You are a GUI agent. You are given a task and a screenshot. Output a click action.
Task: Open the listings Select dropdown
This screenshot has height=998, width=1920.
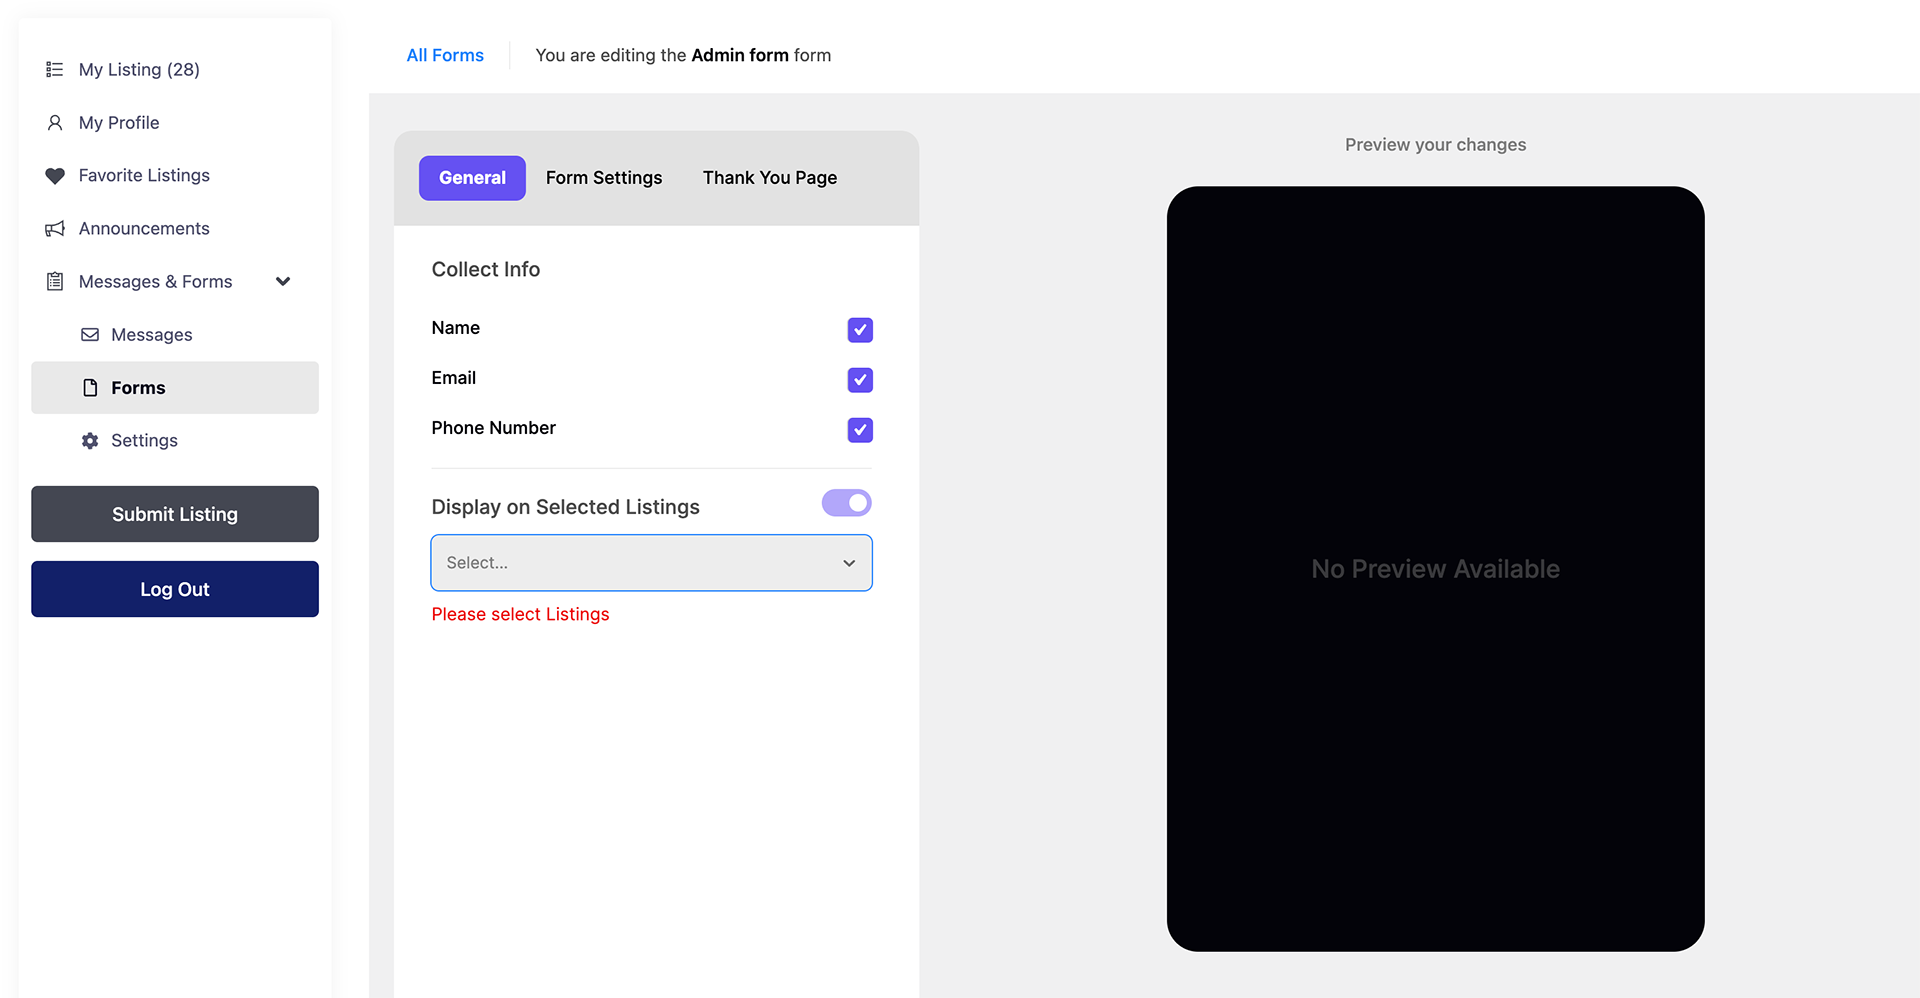tap(651, 562)
